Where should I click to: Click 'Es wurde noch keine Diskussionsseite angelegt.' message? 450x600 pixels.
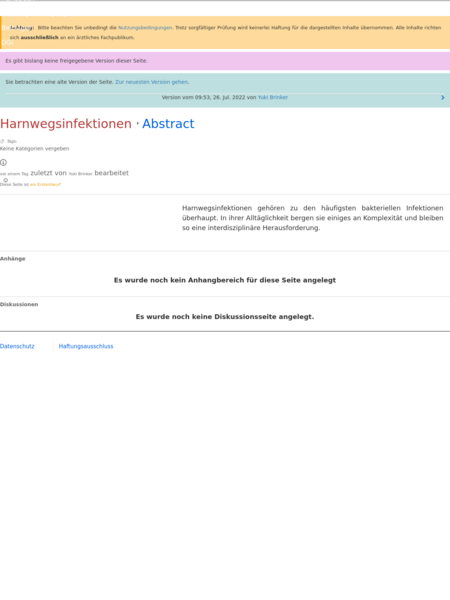(x=225, y=317)
